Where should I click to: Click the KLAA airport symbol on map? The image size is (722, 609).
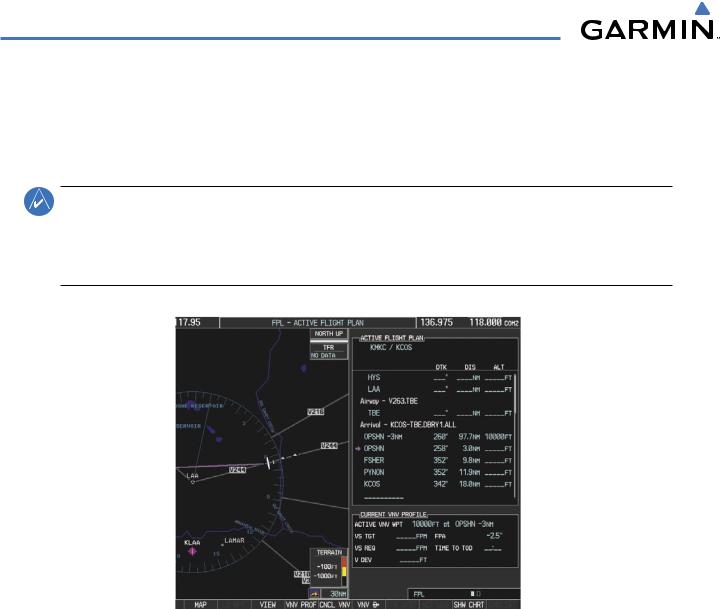[x=192, y=551]
